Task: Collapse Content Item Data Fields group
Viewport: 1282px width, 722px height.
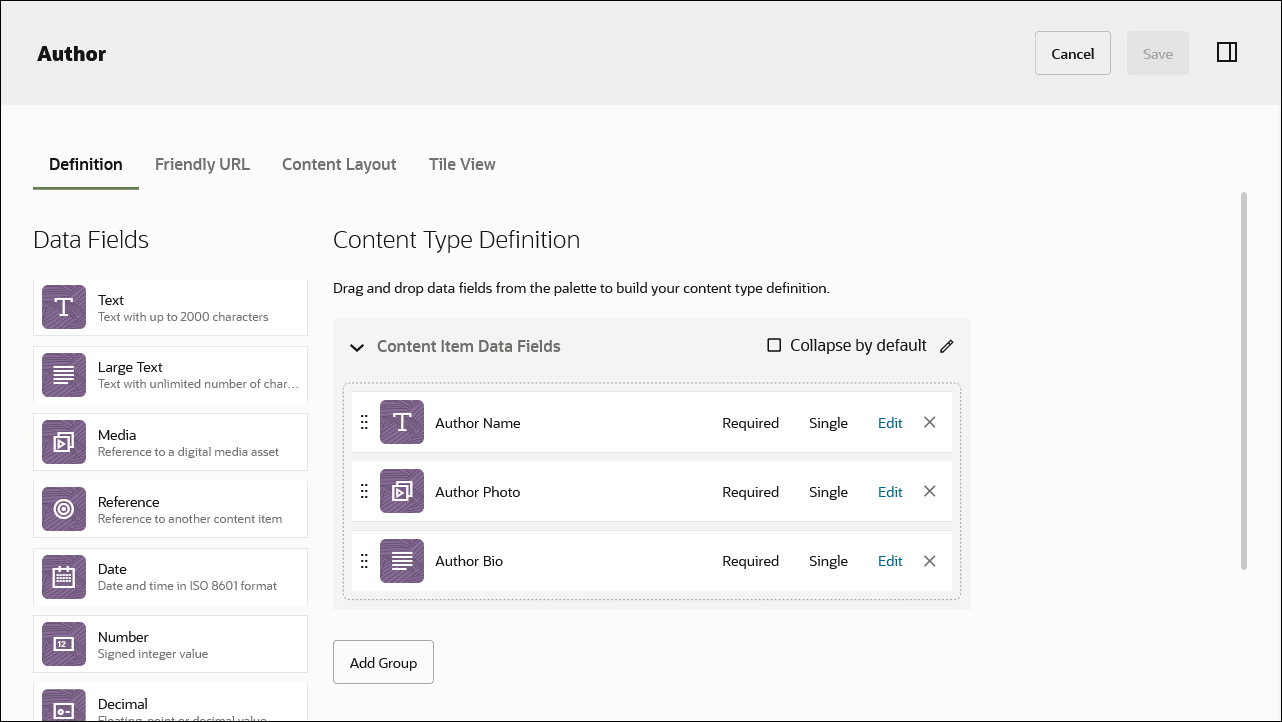Action: 357,347
